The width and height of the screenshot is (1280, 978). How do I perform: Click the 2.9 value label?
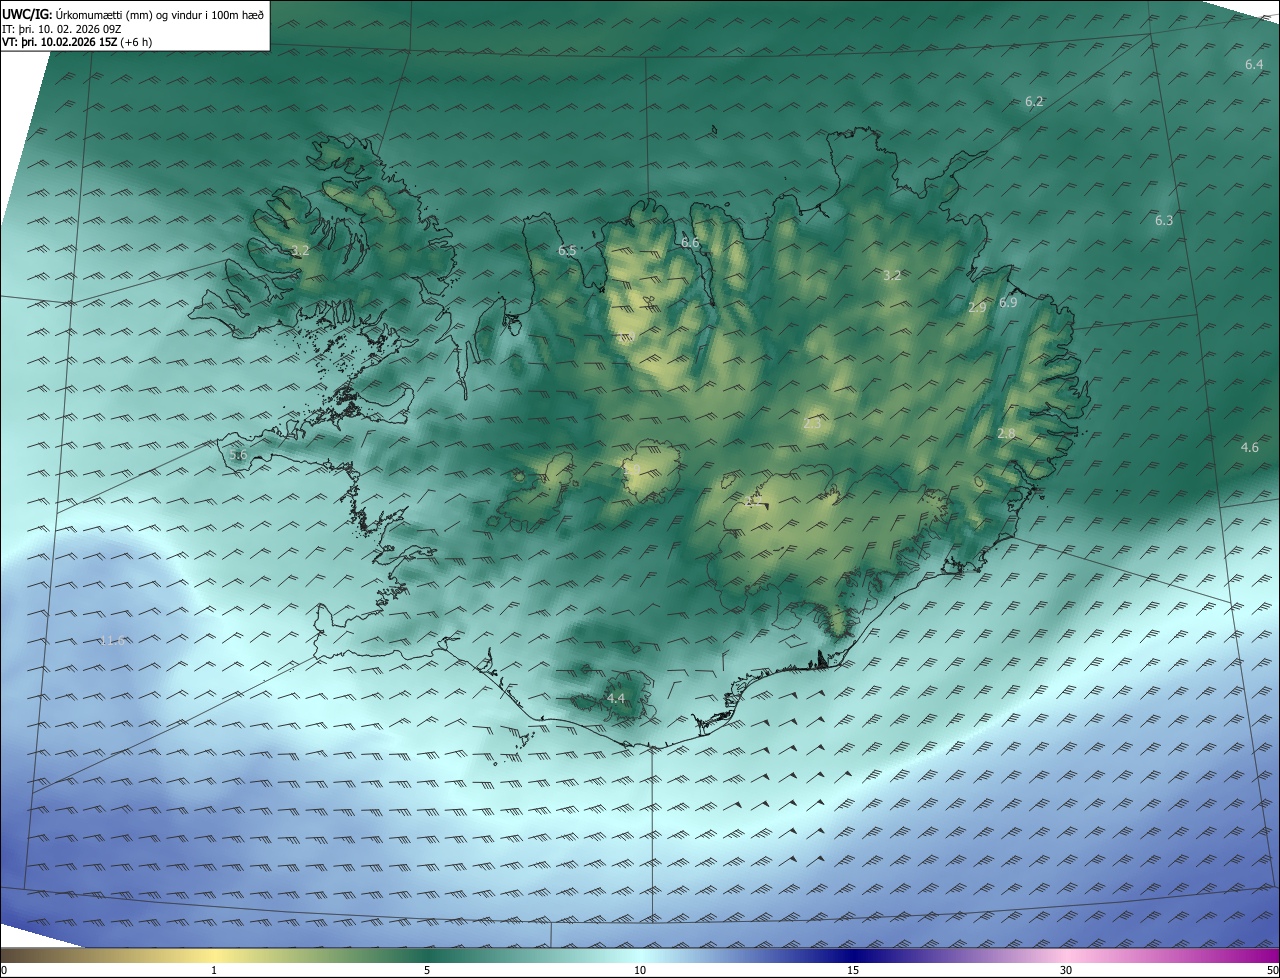pyautogui.click(x=977, y=308)
